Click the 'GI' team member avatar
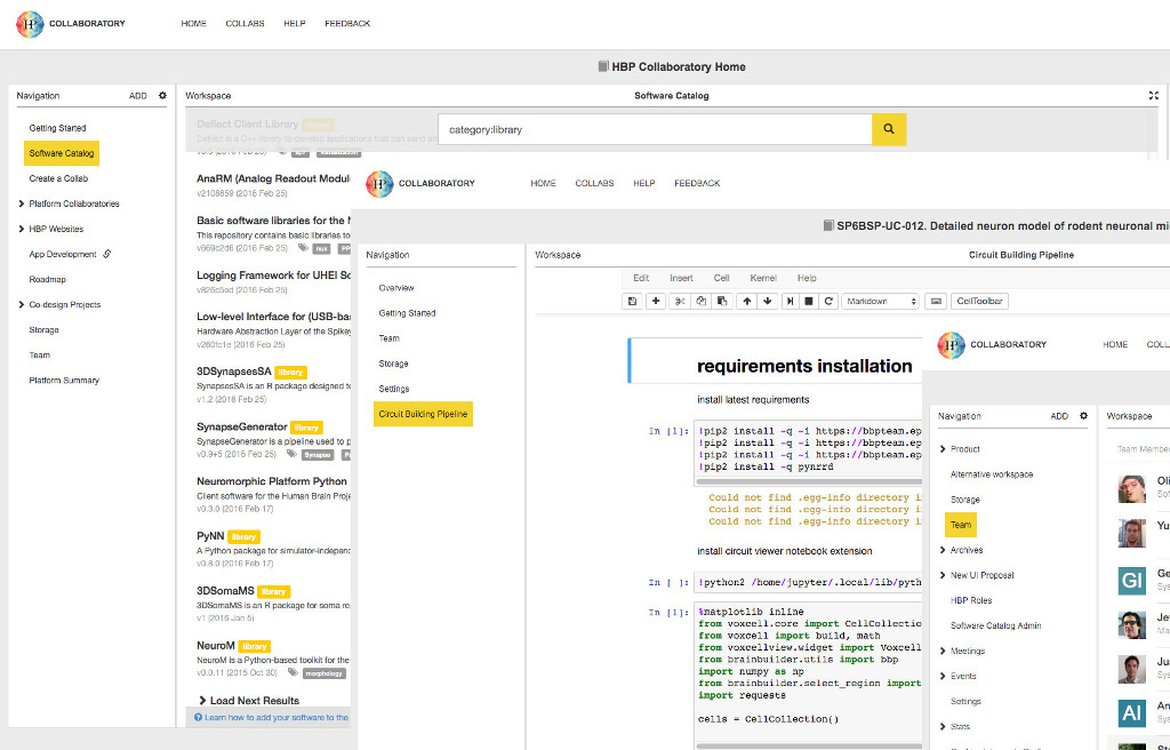The width and height of the screenshot is (1170, 750). pos(1132,580)
